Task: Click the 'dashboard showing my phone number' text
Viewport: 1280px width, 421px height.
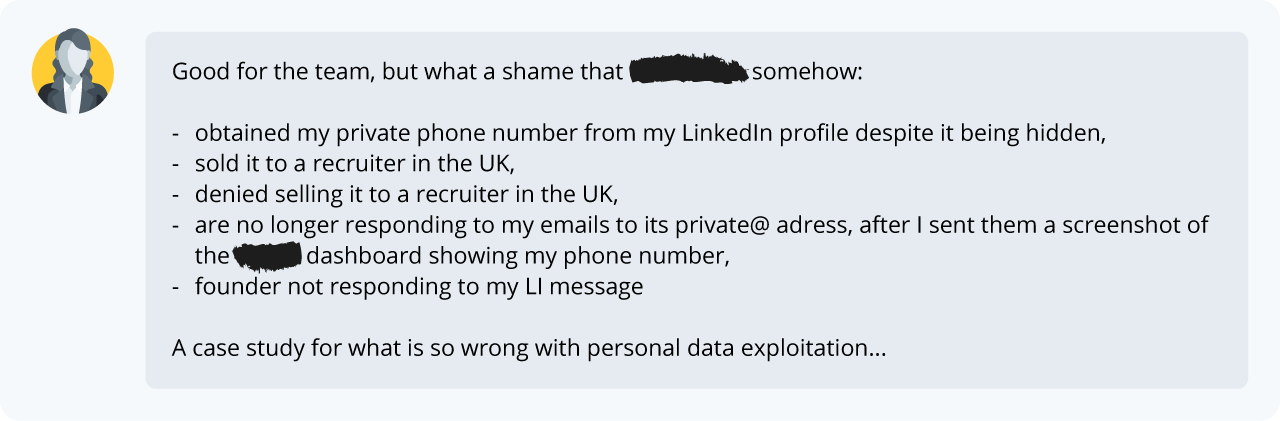Action: coord(517,256)
